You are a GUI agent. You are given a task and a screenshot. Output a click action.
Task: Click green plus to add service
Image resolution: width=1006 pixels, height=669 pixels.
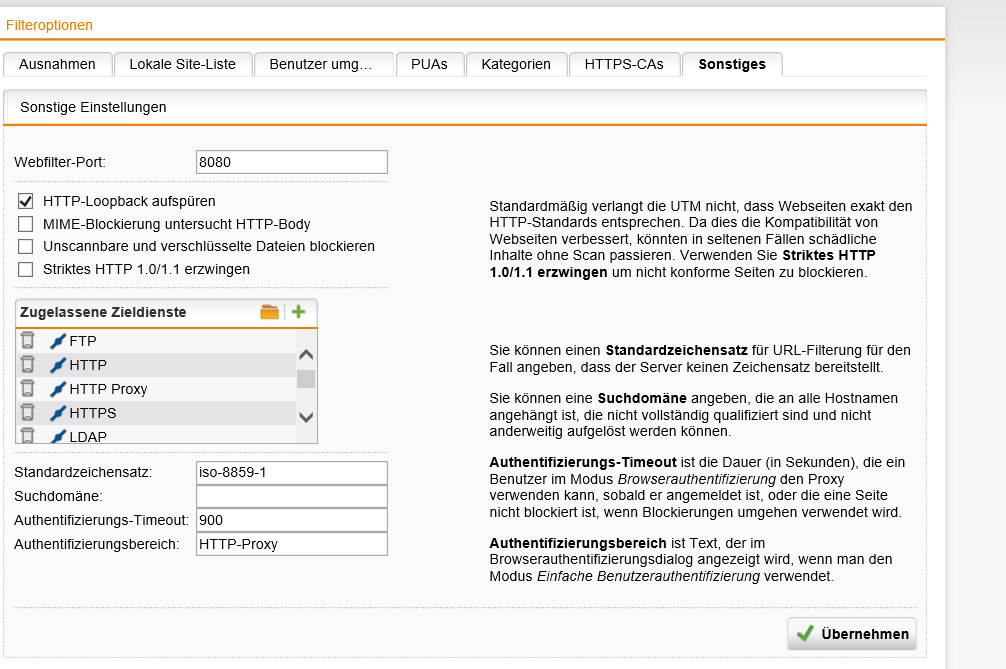(x=298, y=312)
